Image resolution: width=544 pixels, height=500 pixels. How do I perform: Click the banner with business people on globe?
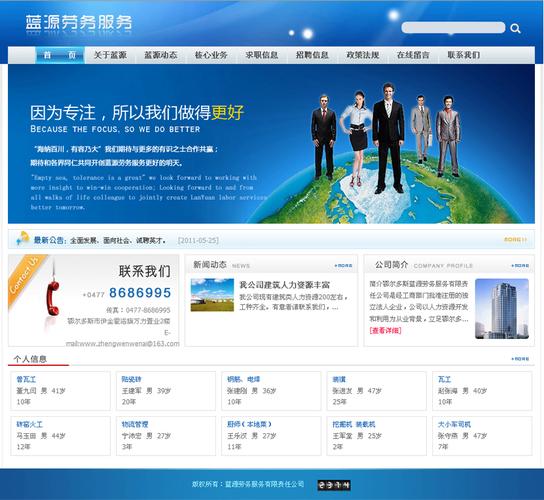click(271, 144)
